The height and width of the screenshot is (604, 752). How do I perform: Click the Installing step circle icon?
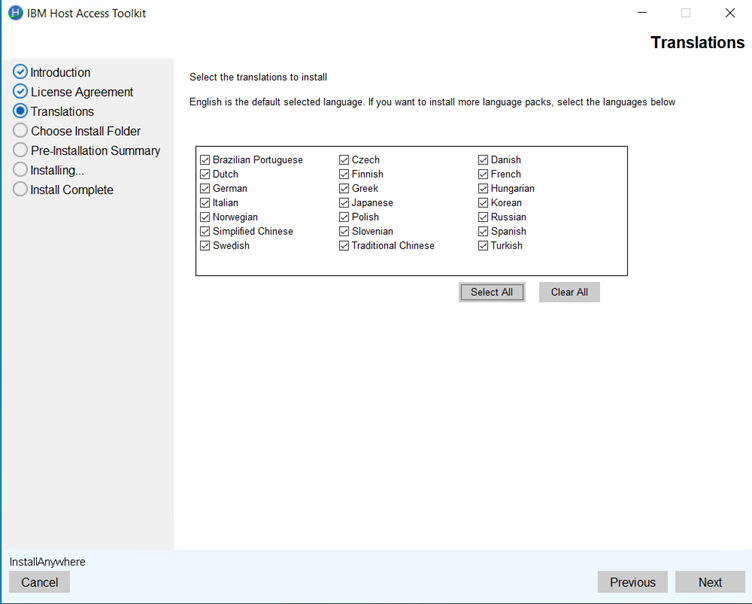[20, 170]
